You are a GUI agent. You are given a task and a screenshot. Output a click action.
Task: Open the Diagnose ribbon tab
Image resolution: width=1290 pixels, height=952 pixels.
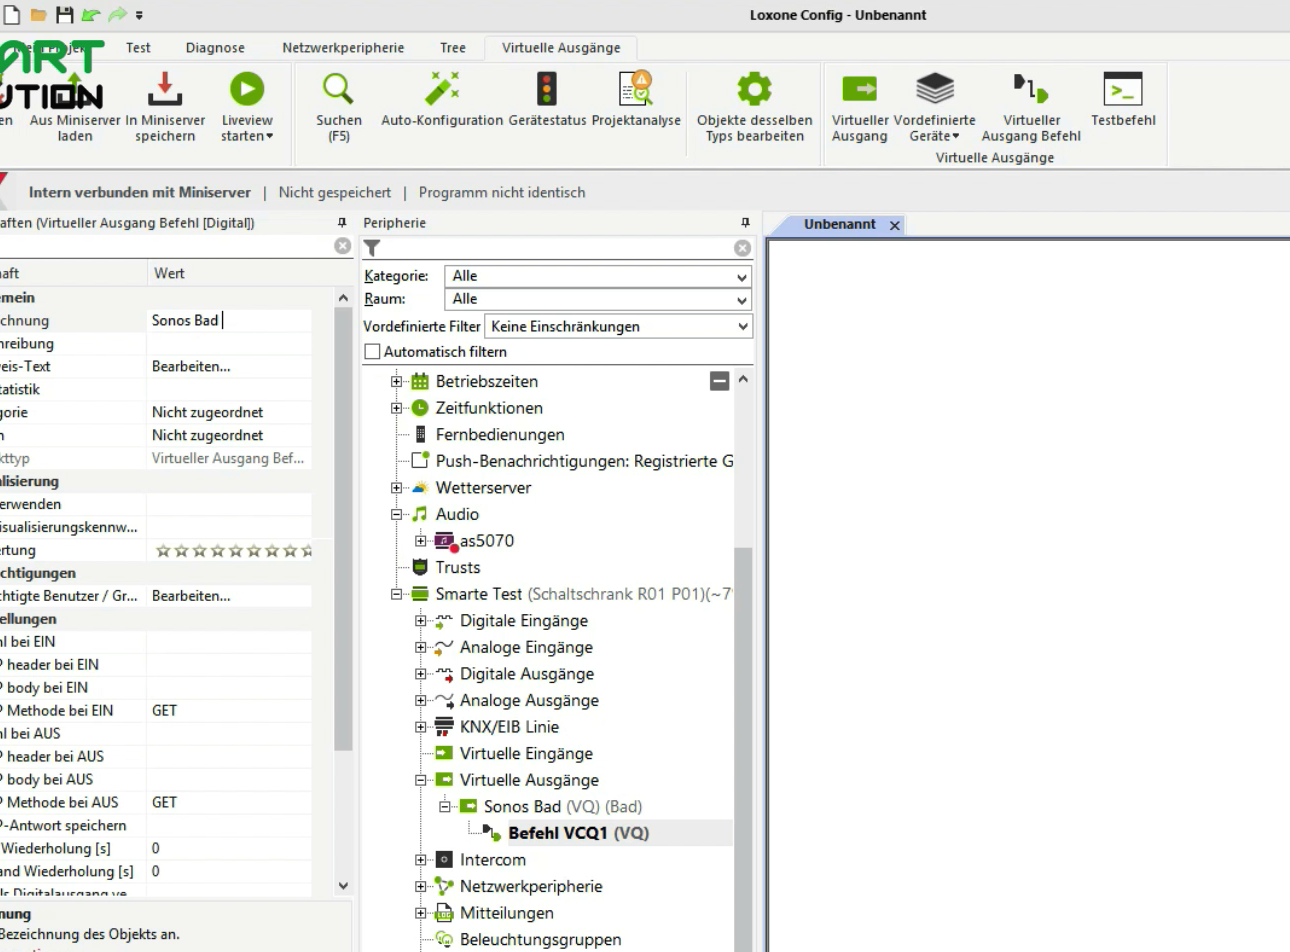pos(215,48)
